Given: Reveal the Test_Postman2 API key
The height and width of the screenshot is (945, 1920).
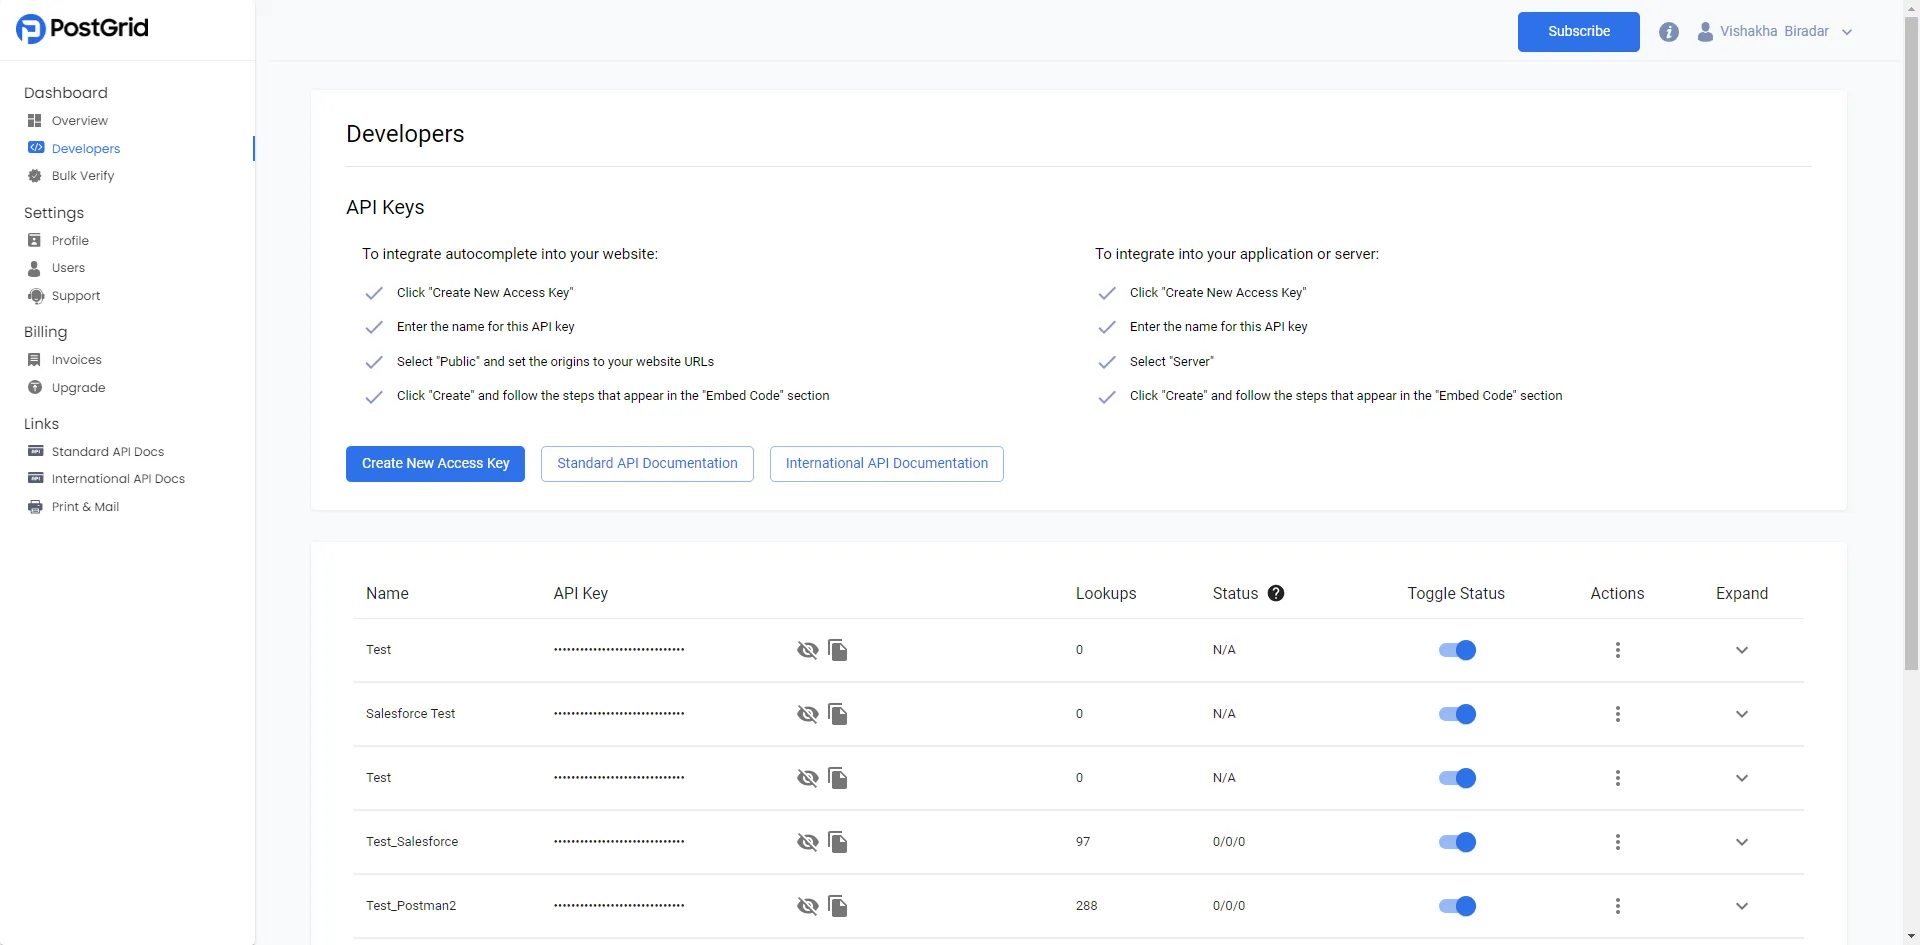Looking at the screenshot, I should 807,905.
